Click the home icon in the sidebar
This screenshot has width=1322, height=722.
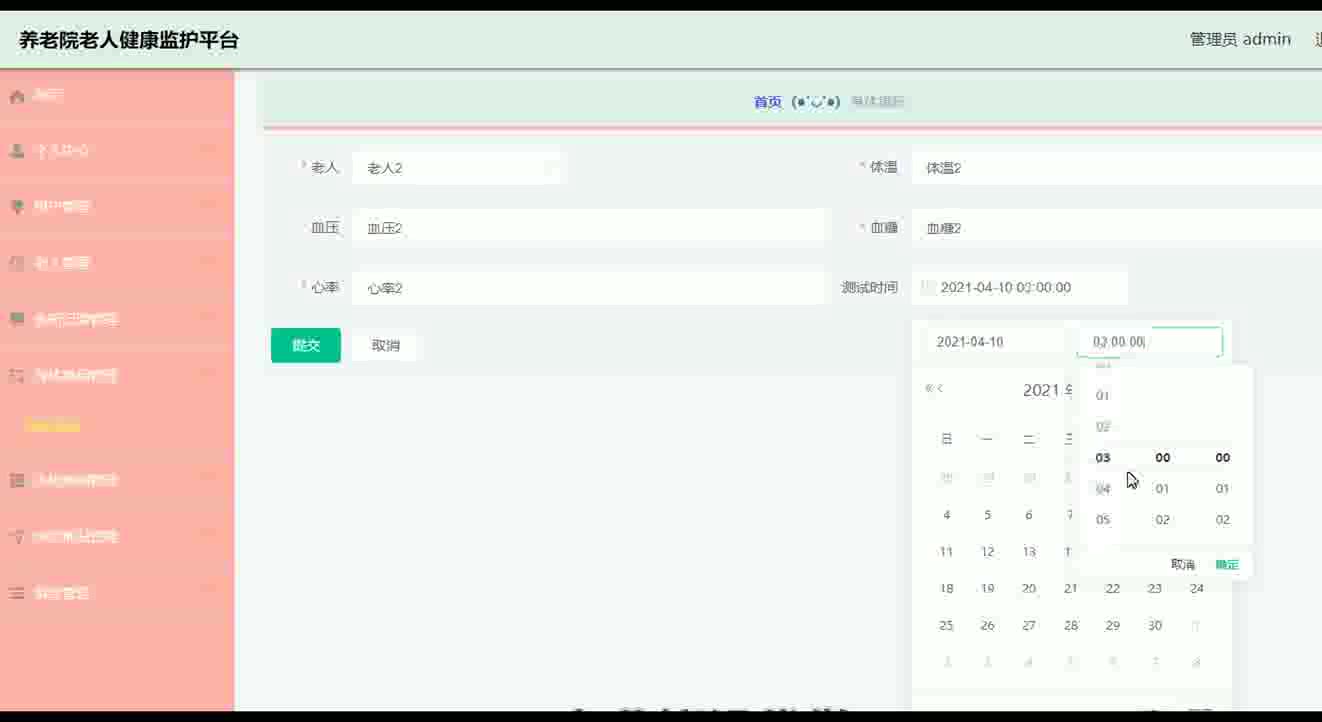point(17,96)
